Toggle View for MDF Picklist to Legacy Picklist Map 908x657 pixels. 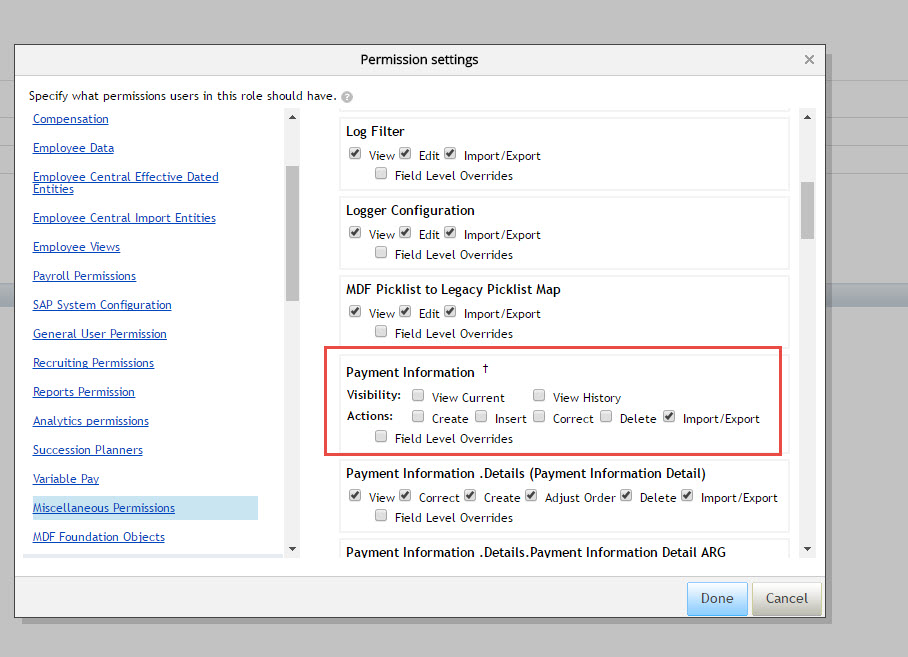355,311
